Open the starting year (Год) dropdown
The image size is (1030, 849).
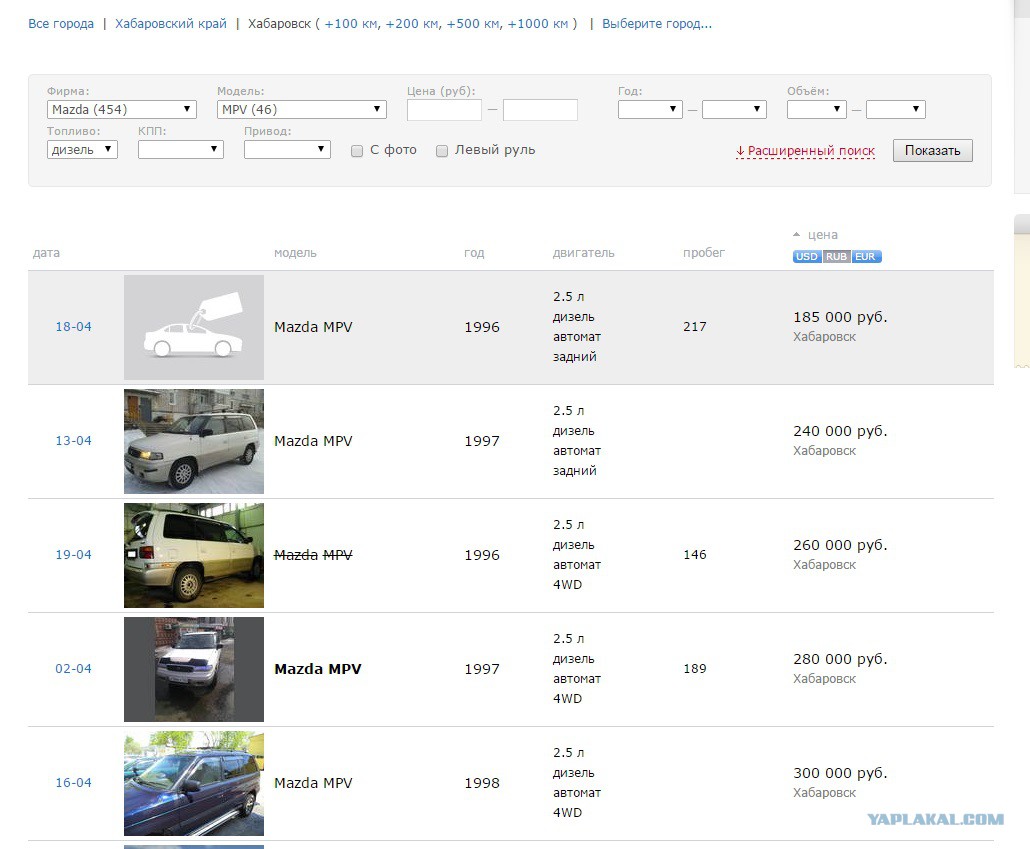click(650, 109)
